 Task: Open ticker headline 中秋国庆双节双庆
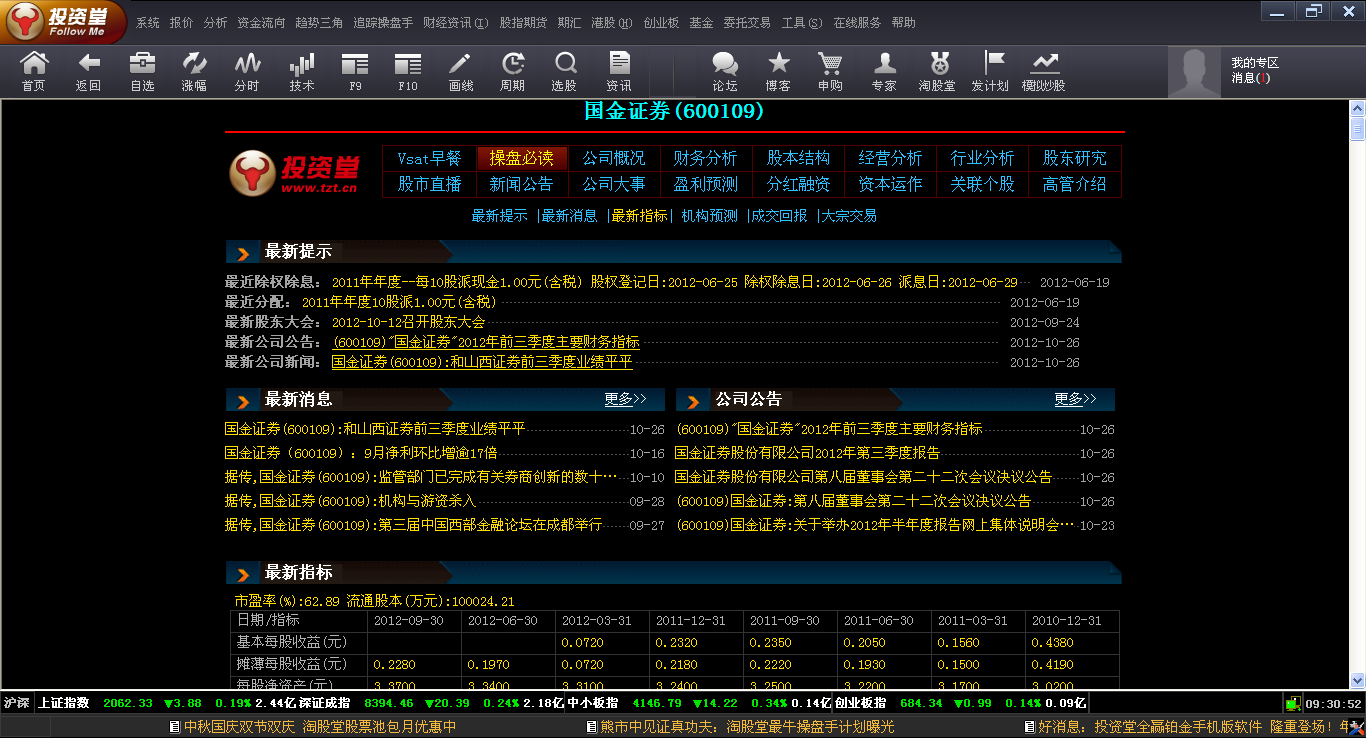point(238,727)
